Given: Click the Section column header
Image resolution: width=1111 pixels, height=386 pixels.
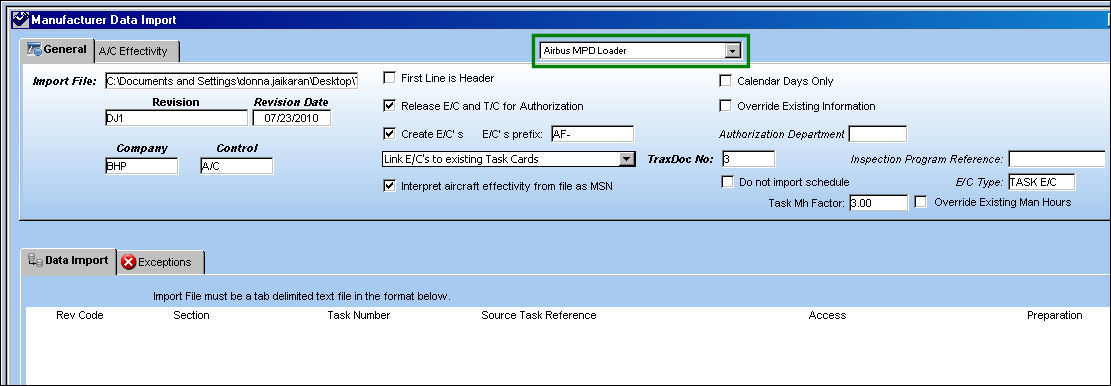Looking at the screenshot, I should coord(191,315).
